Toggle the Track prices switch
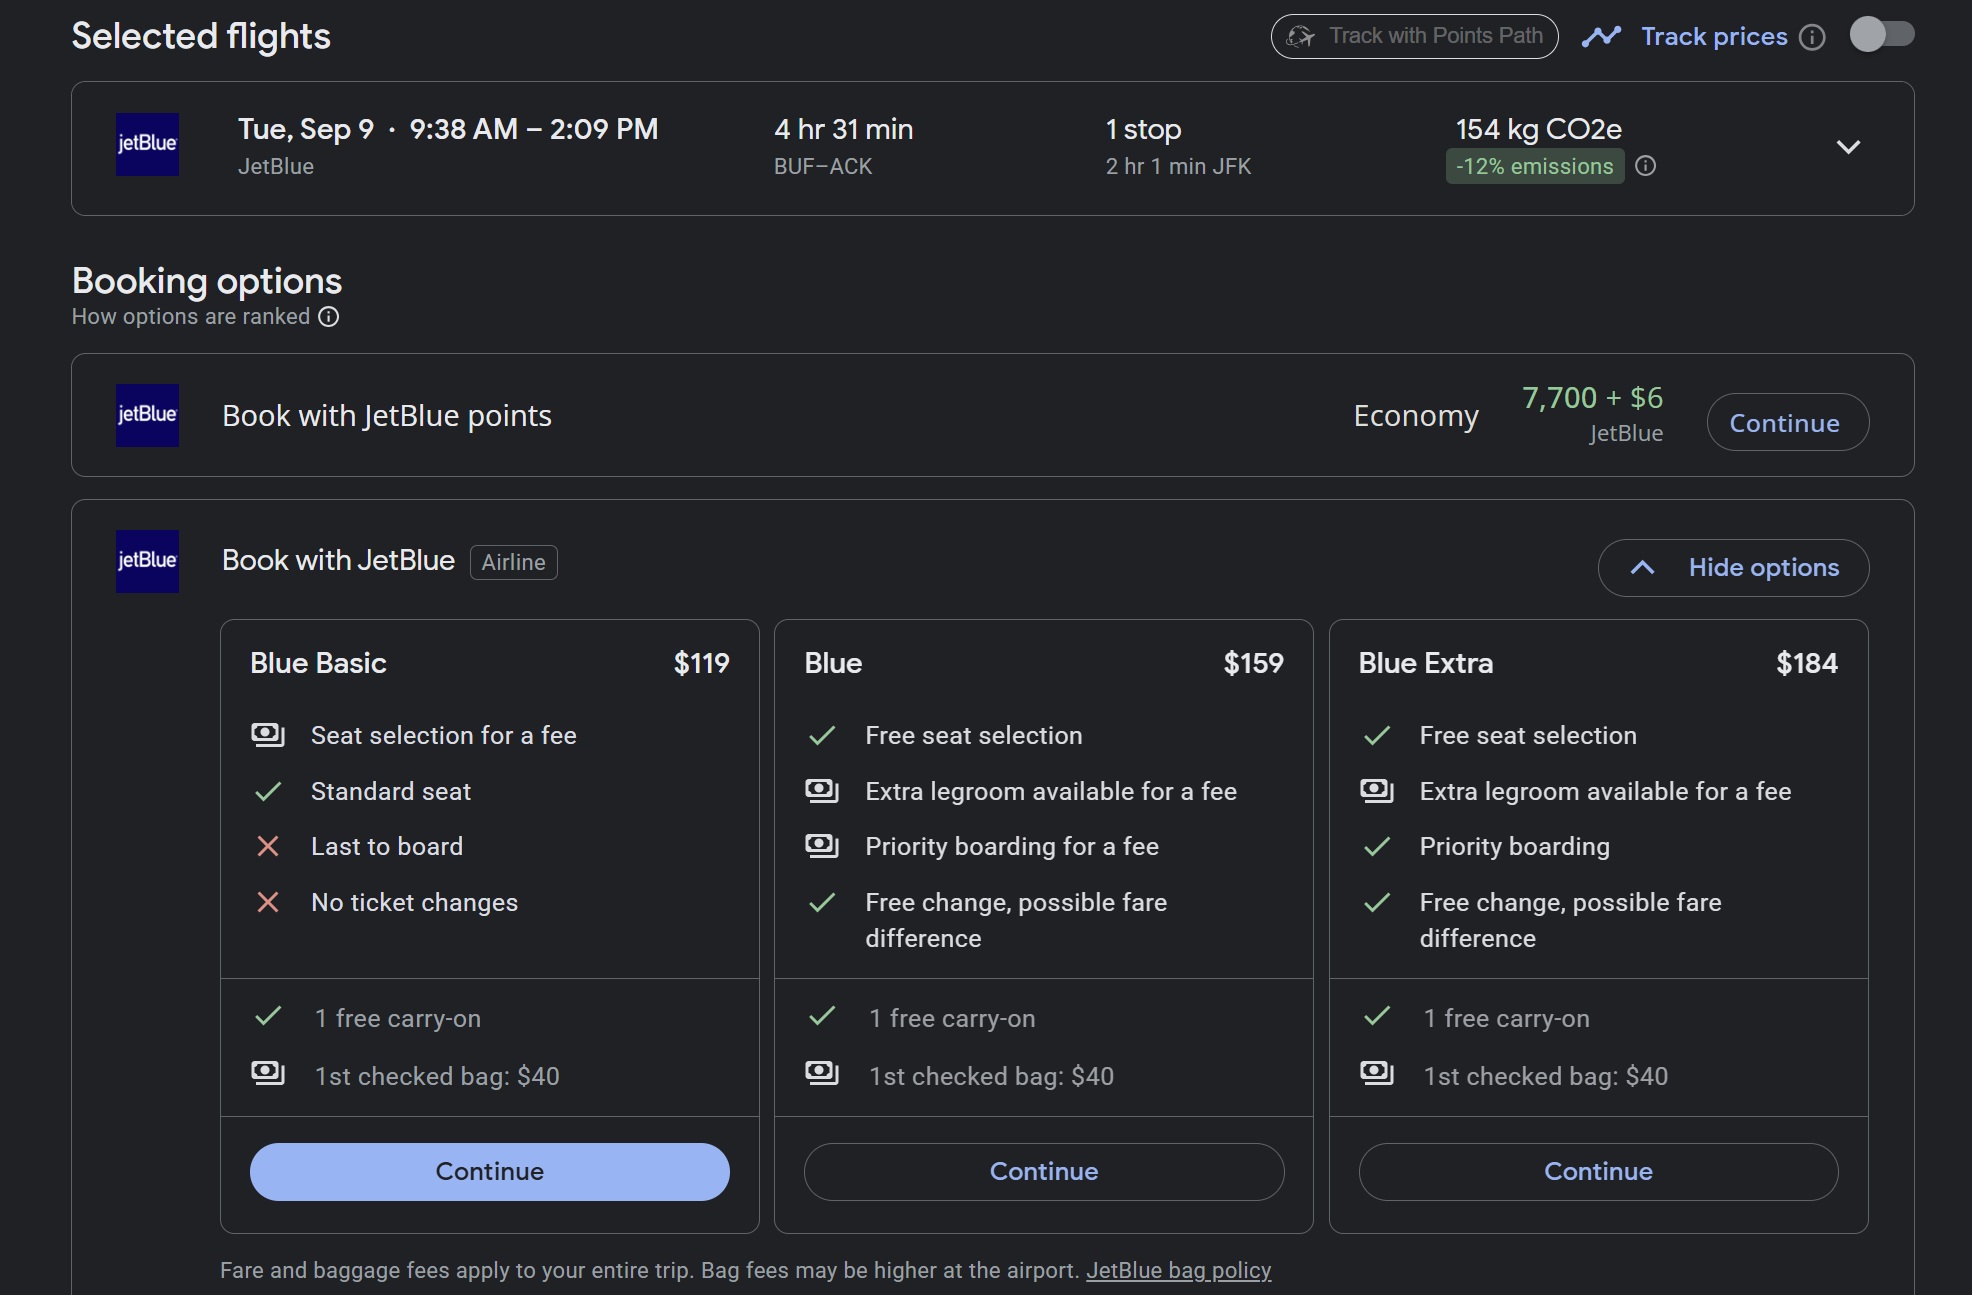 click(1882, 35)
